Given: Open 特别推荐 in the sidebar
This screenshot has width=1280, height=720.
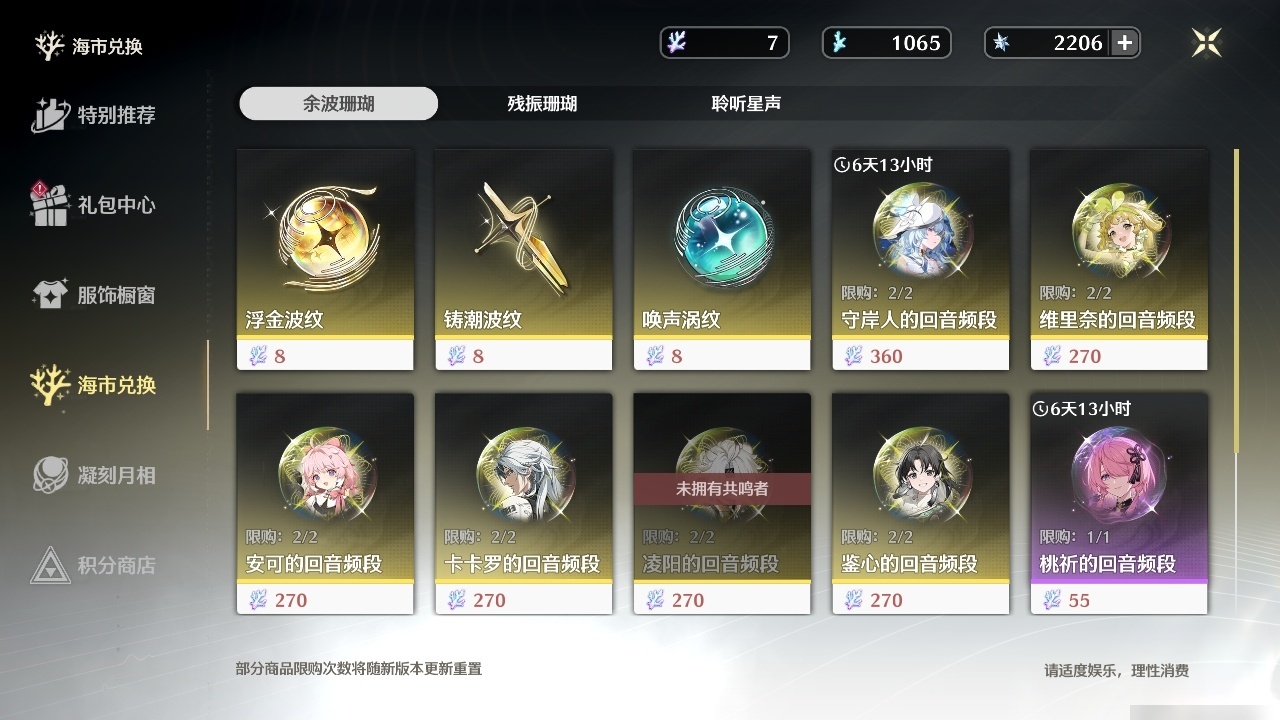Looking at the screenshot, I should 95,115.
